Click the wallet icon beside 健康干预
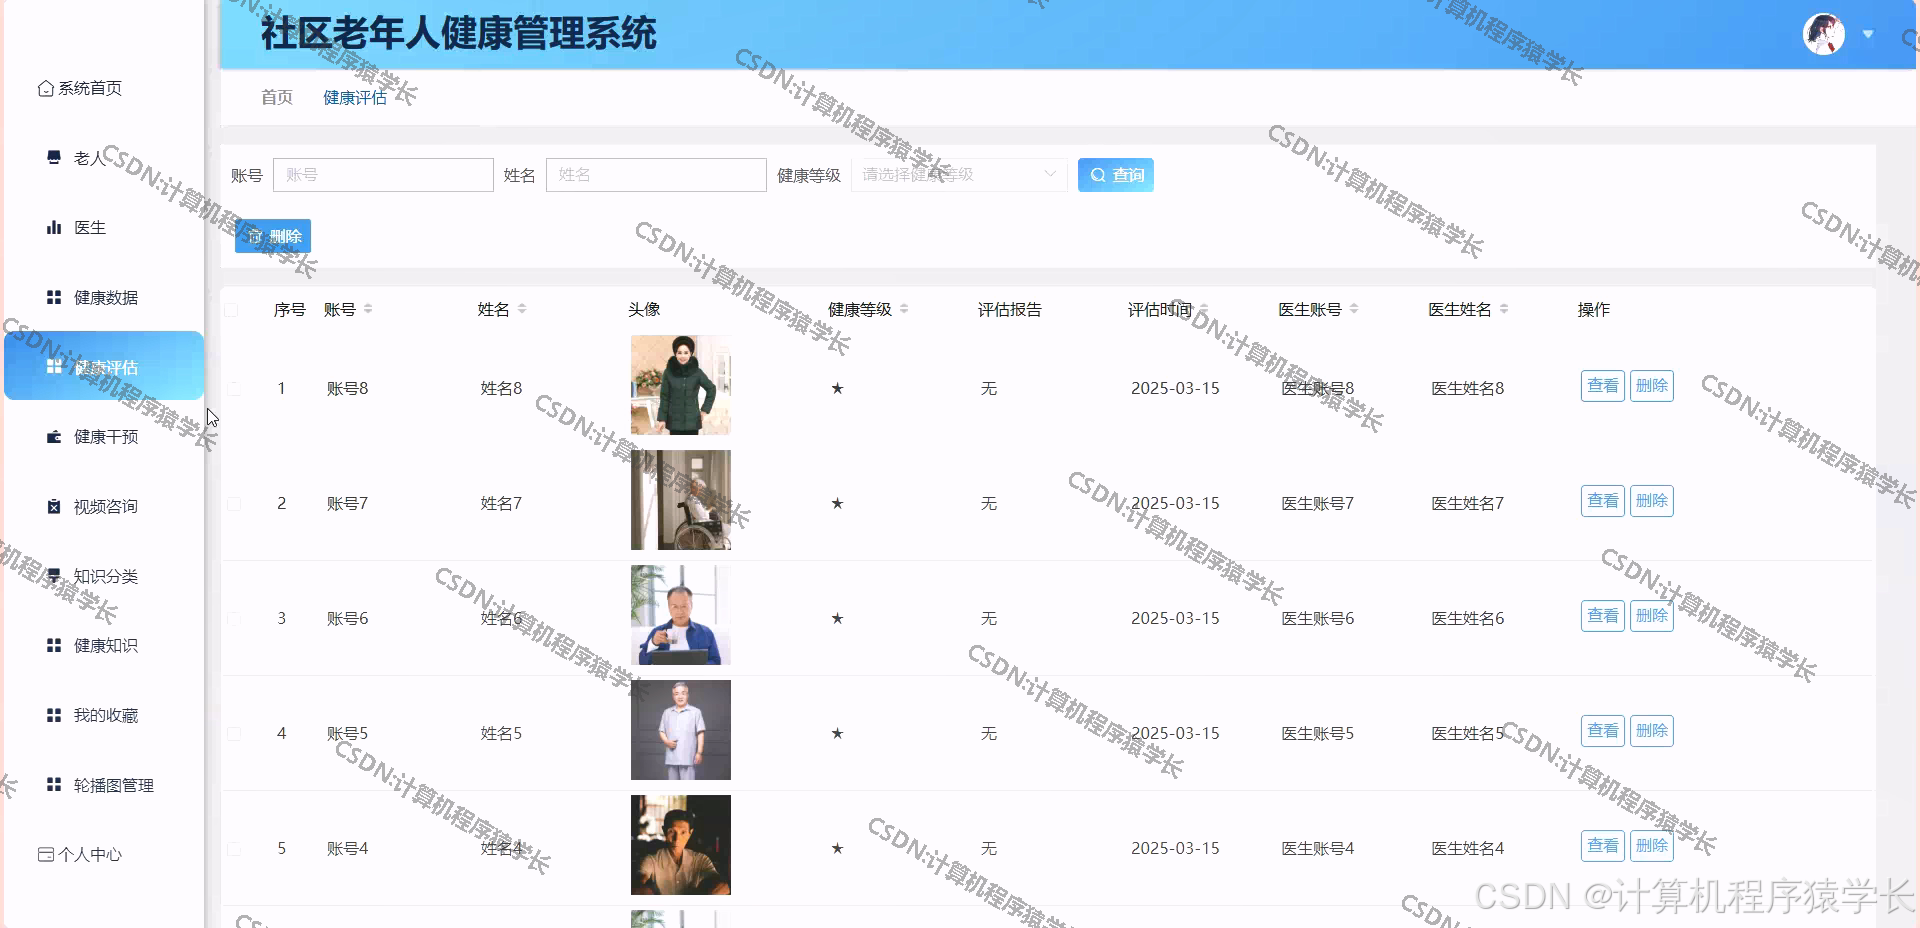The image size is (1920, 928). point(54,436)
